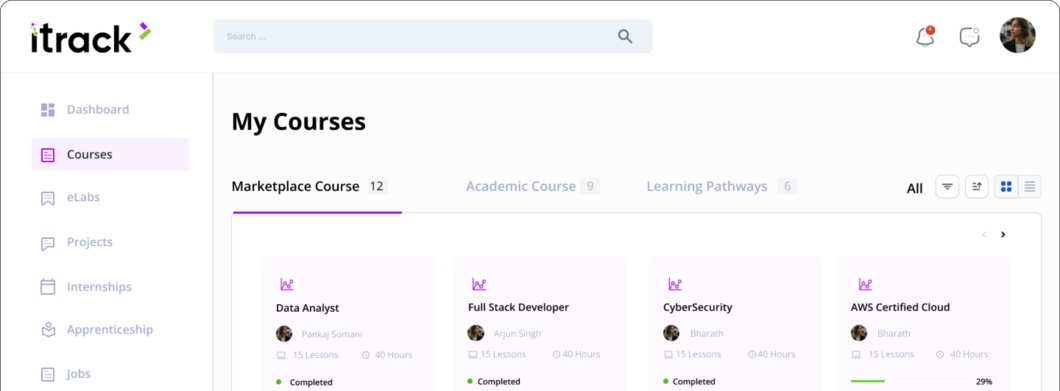The width and height of the screenshot is (1060, 391).
Task: Click the Courses sidebar icon
Action: pyautogui.click(x=47, y=155)
